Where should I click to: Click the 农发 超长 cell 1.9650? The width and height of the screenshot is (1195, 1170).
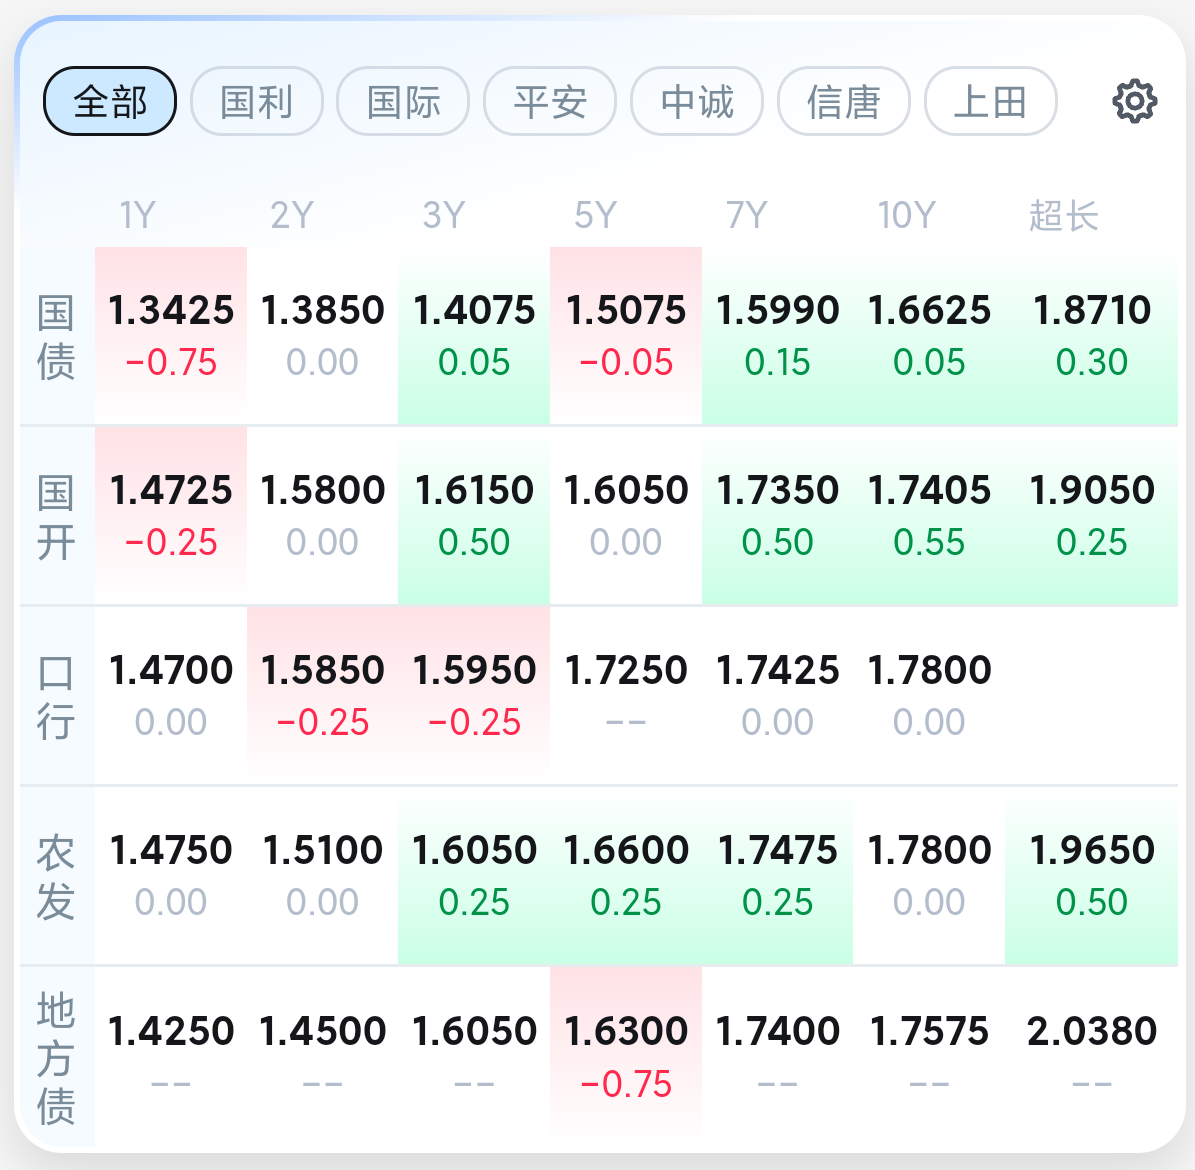click(1091, 877)
